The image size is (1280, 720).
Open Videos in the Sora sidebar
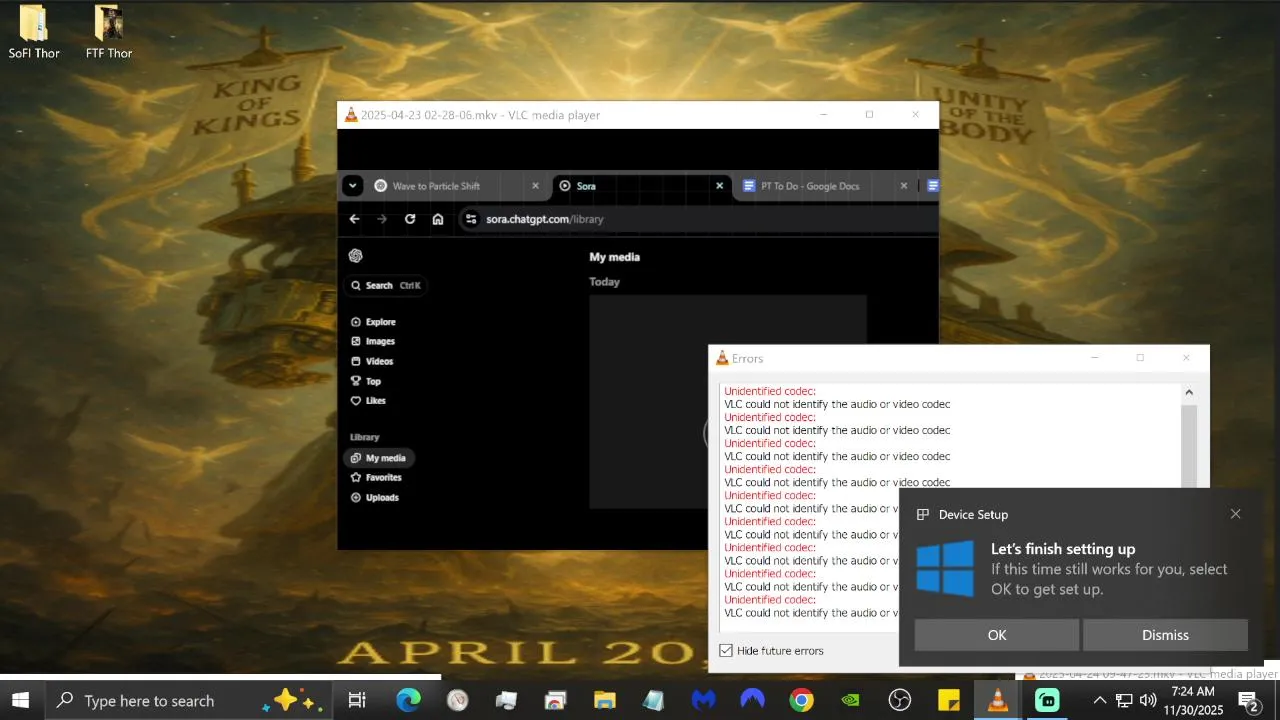(x=372, y=361)
